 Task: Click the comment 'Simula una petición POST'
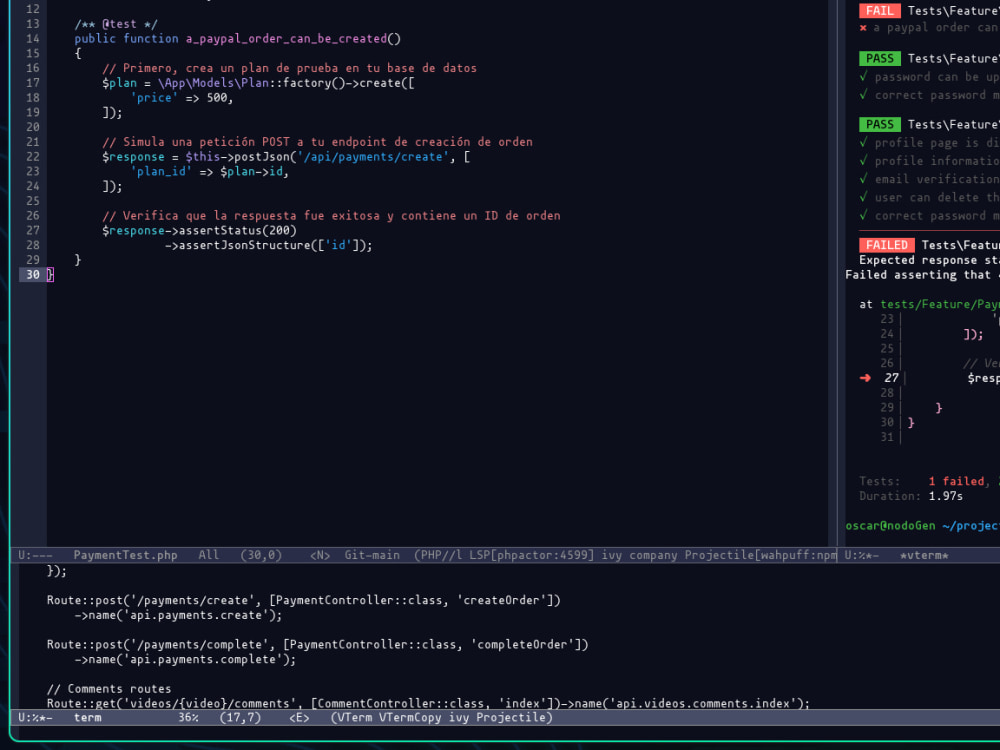318,142
